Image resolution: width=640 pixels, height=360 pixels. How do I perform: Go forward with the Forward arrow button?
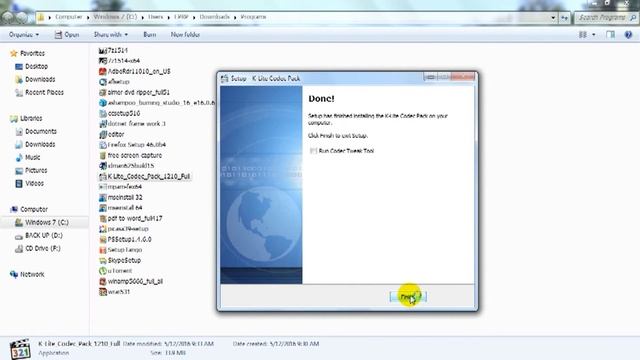click(x=22, y=17)
